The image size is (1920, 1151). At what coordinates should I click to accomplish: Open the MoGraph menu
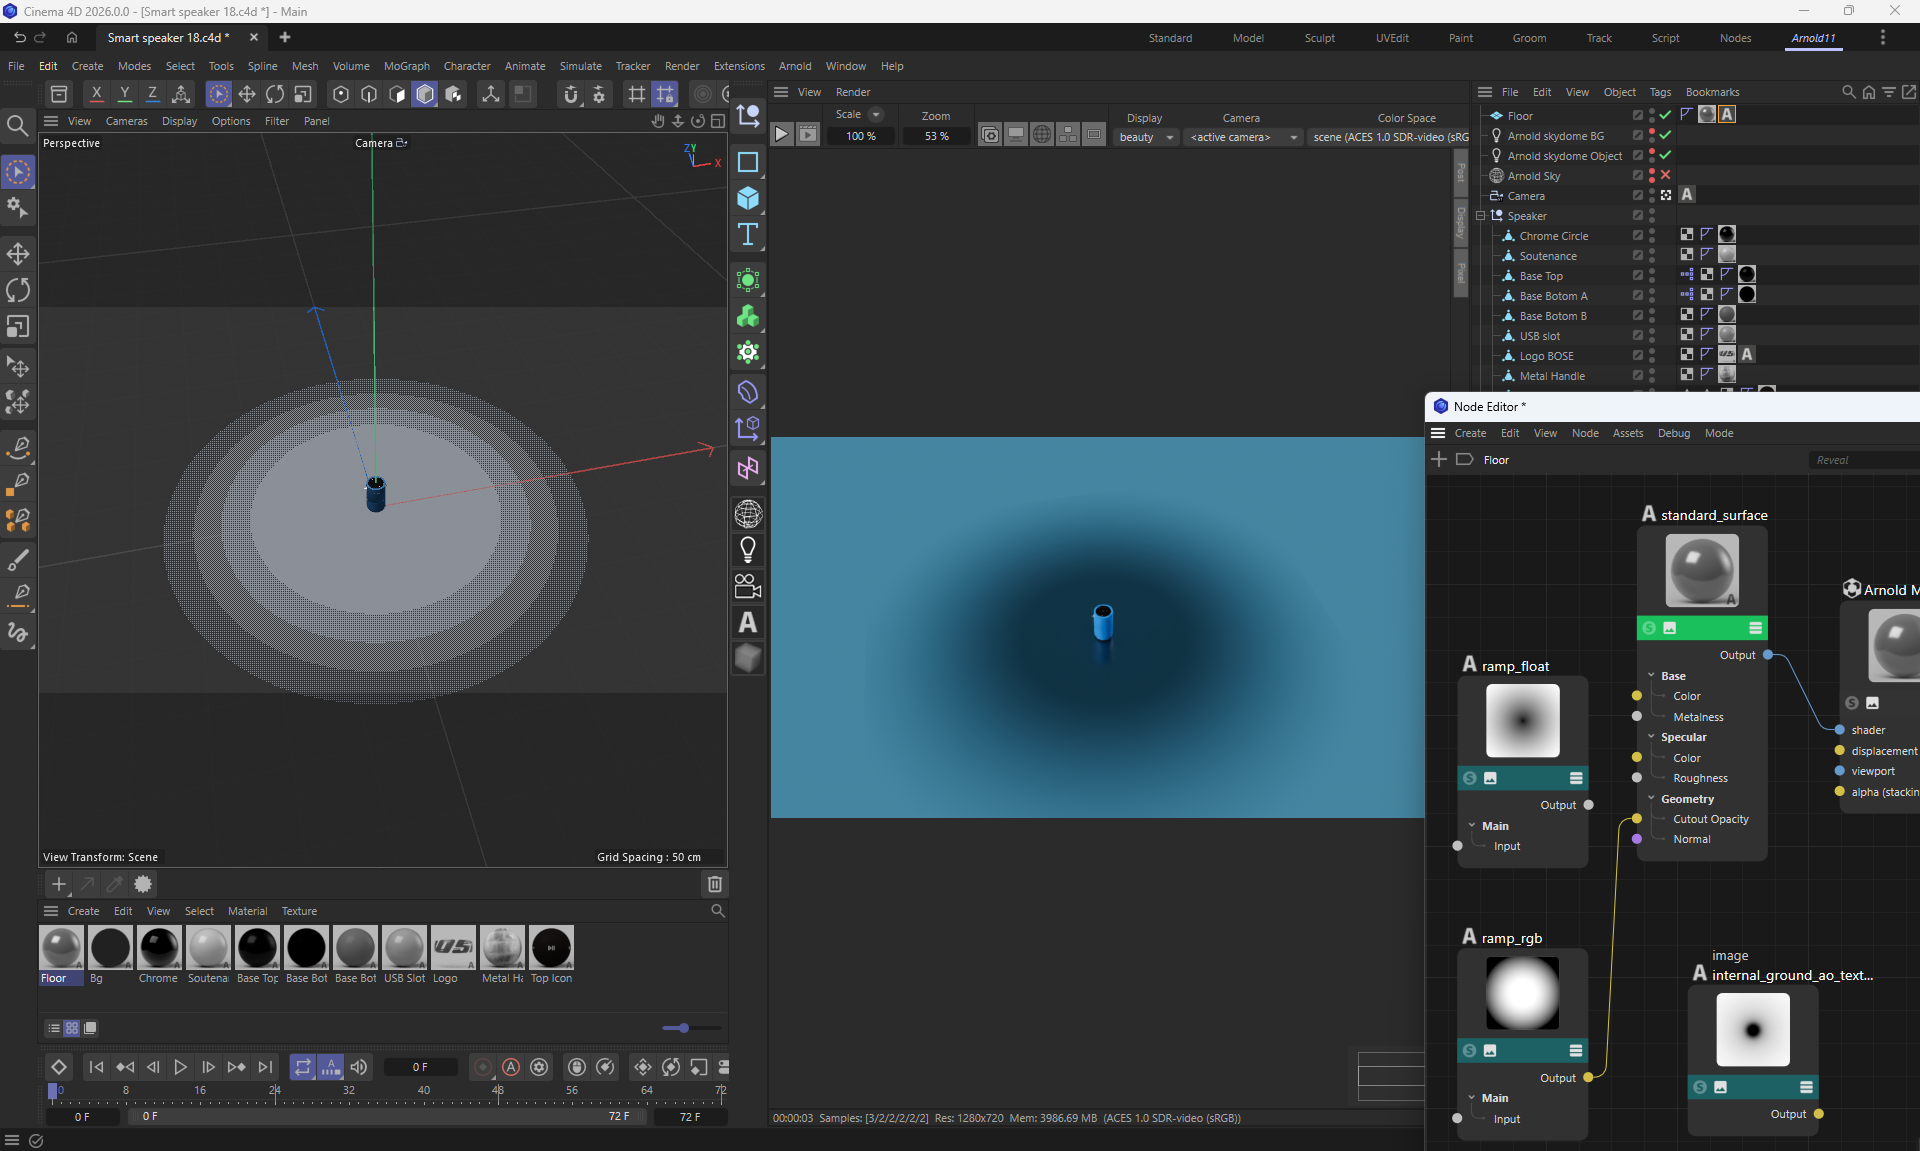click(x=406, y=66)
